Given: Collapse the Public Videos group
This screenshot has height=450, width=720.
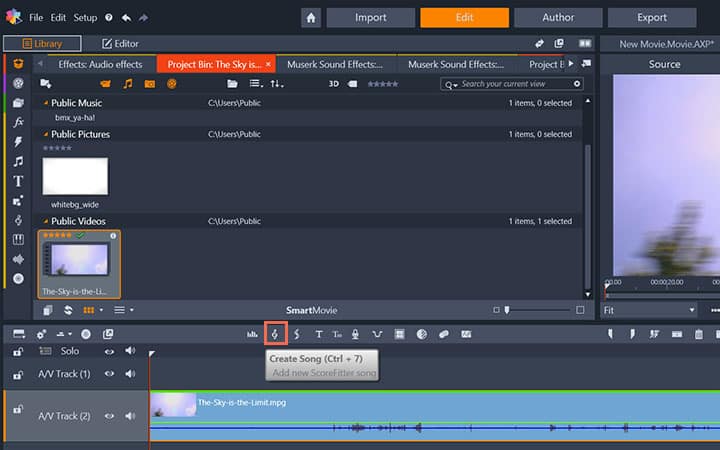Looking at the screenshot, I should (x=45, y=221).
